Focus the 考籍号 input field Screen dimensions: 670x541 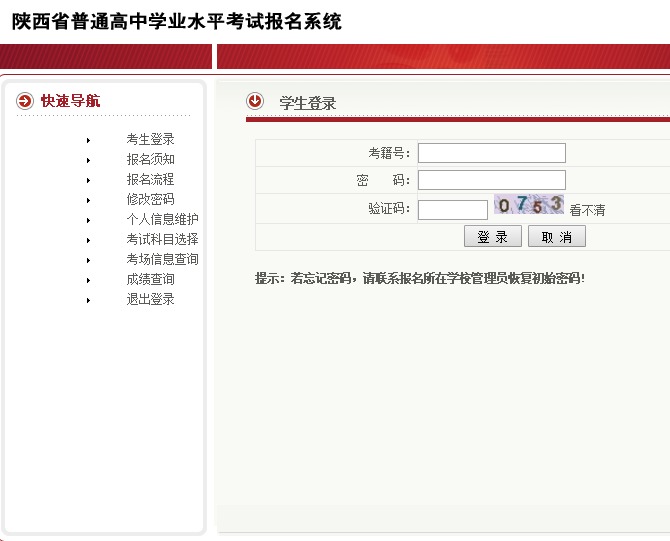point(491,153)
